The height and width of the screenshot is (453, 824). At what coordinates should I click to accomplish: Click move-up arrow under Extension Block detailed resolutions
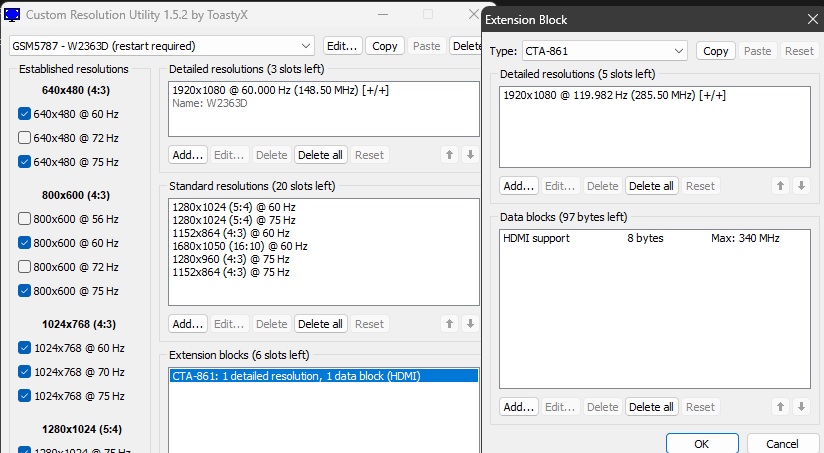click(x=780, y=186)
